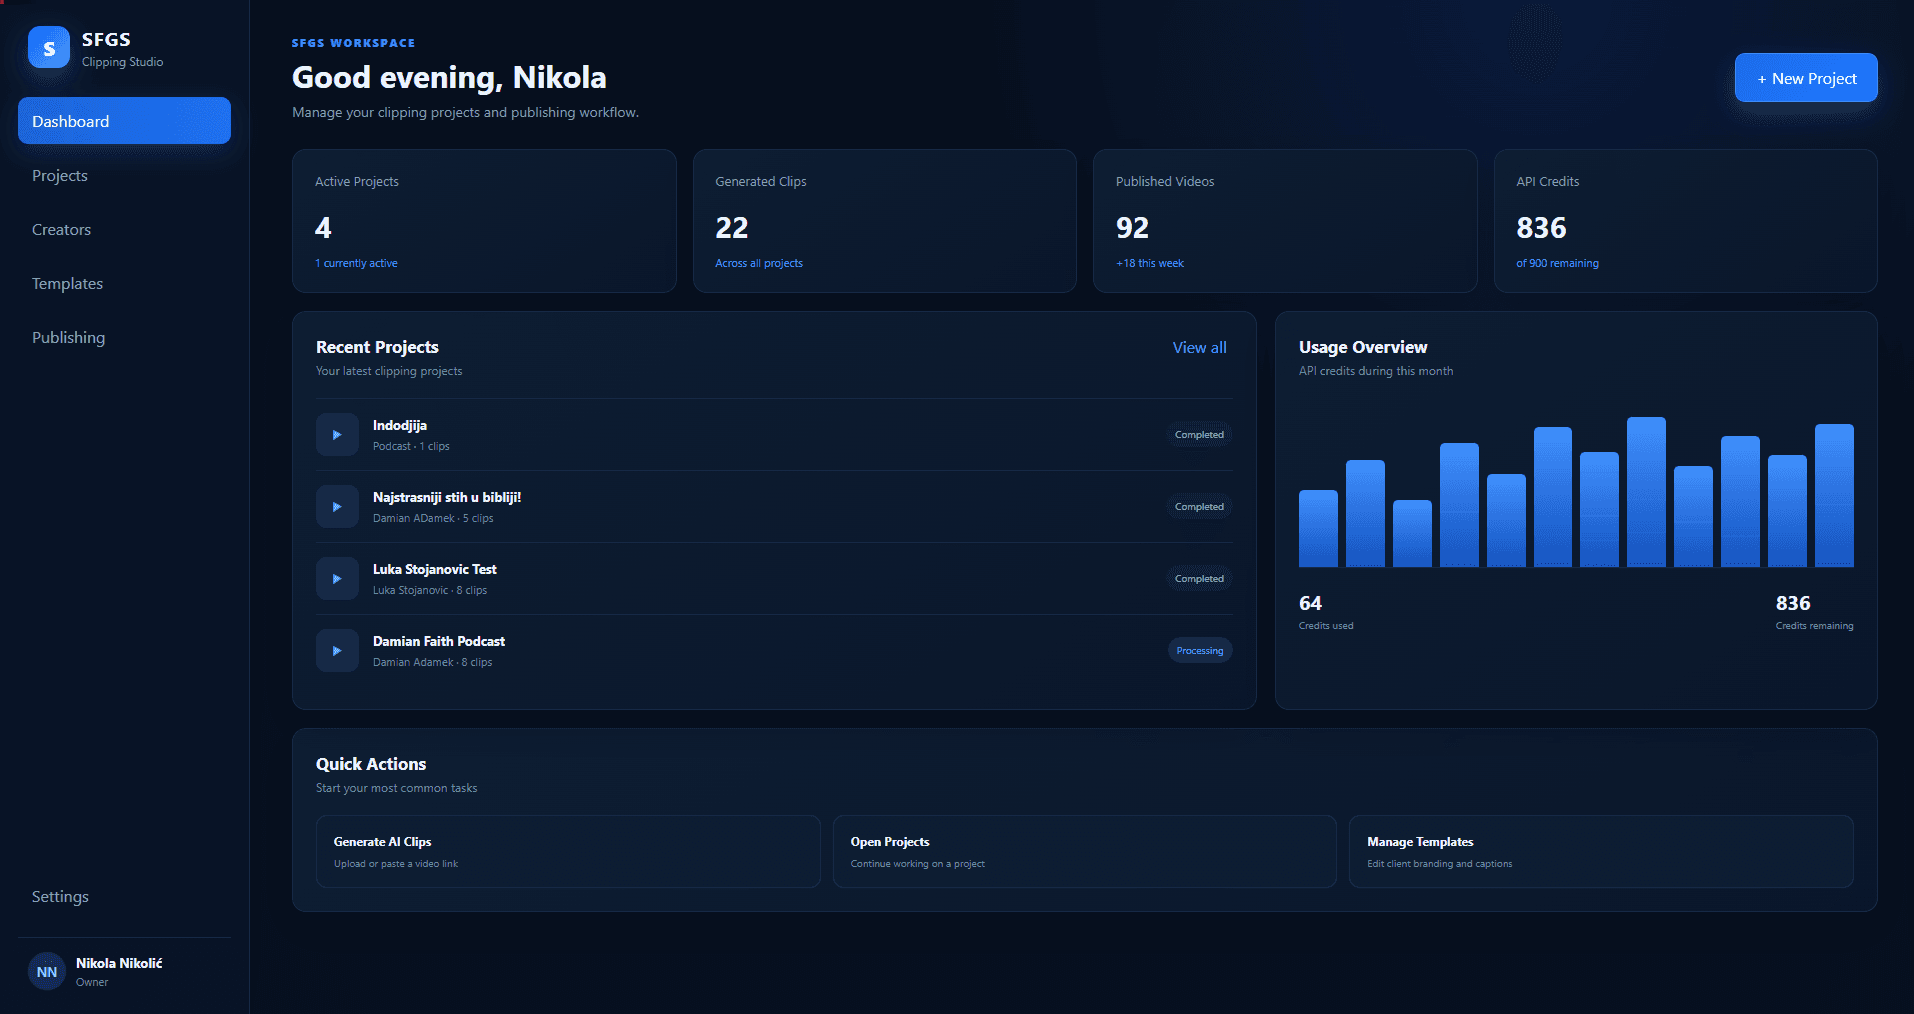The width and height of the screenshot is (1914, 1014).
Task: Open Creators in the sidebar
Action: click(124, 229)
